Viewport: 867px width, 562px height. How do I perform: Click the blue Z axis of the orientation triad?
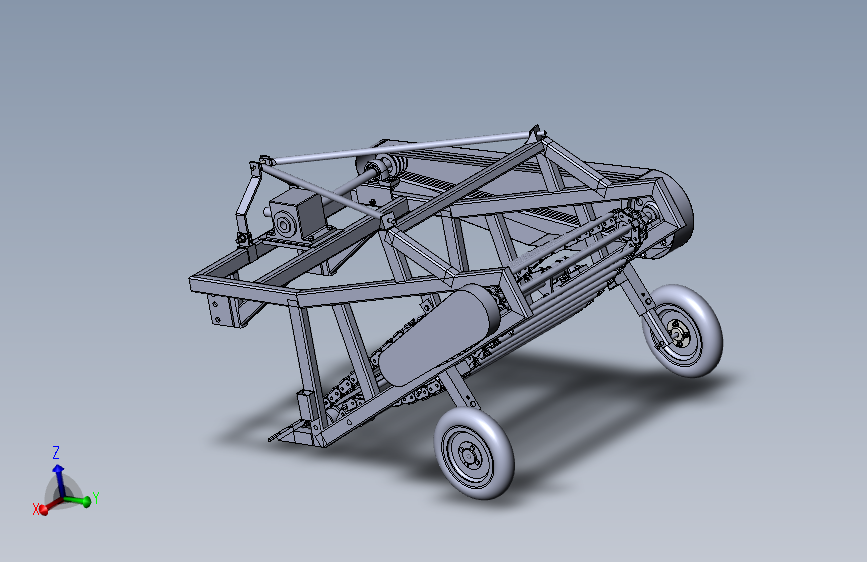[58, 481]
